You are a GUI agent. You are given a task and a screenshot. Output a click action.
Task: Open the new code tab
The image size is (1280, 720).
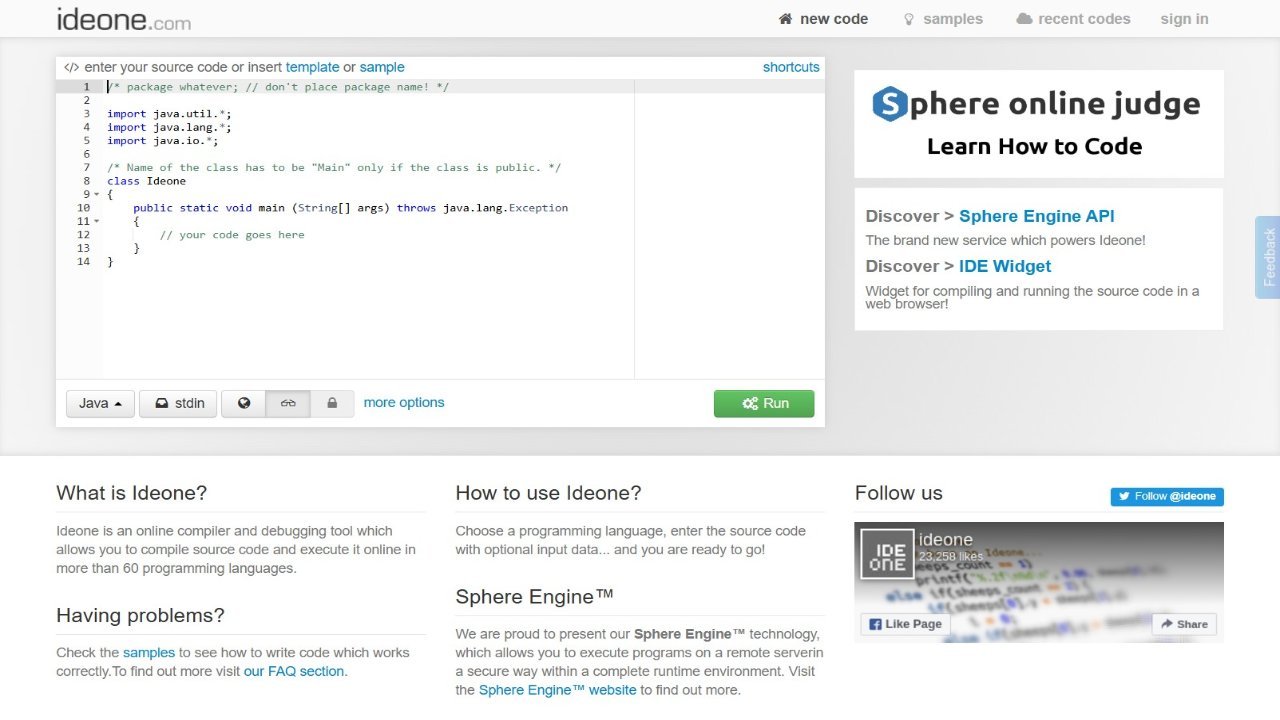(x=823, y=19)
